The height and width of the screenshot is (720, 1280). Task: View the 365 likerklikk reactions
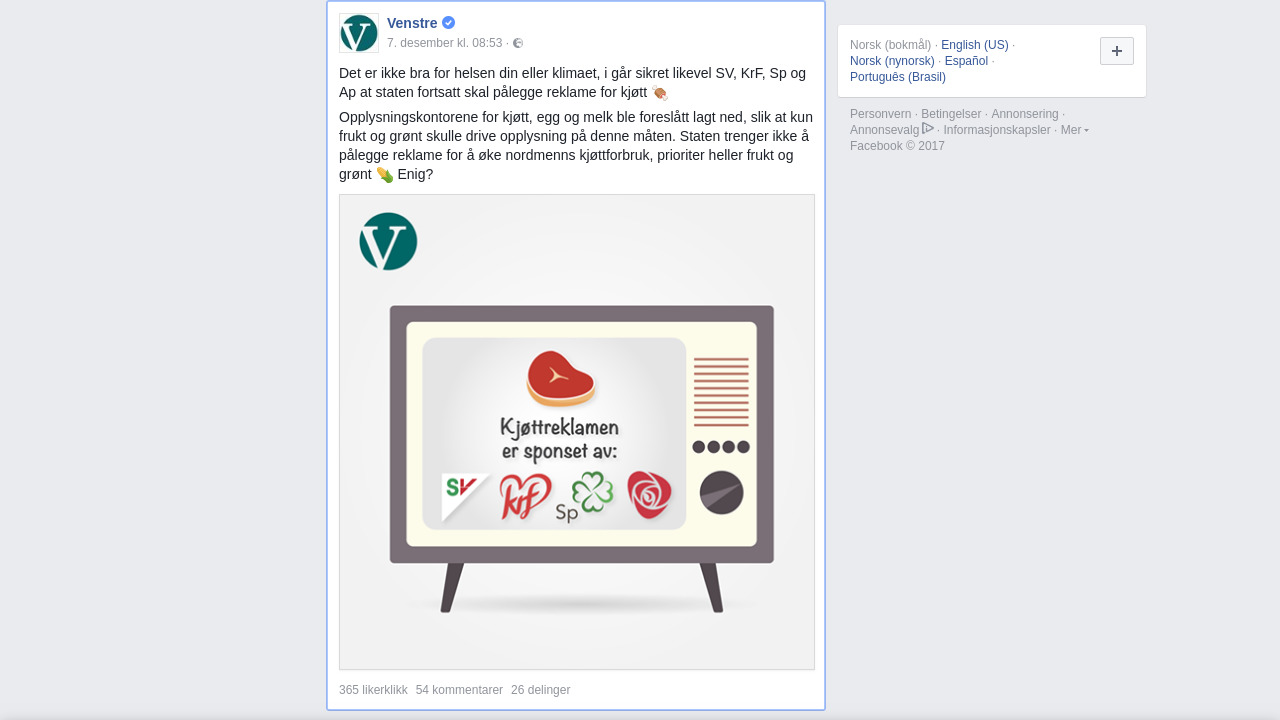point(373,690)
